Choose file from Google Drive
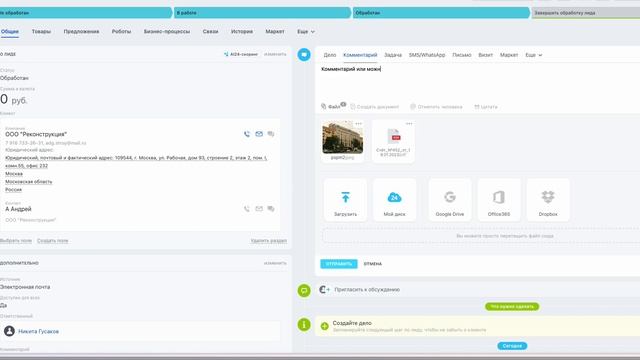Screen dimensions: 640x360 pos(450,200)
